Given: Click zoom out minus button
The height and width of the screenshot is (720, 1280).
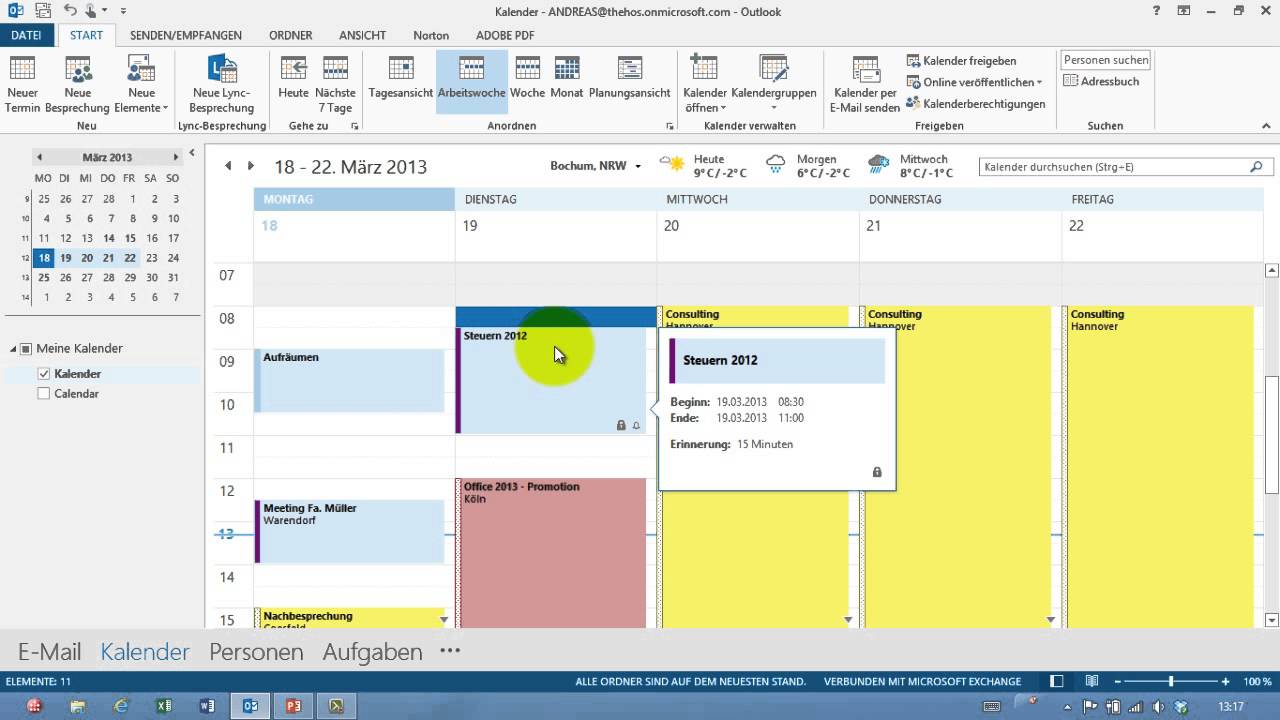Looking at the screenshot, I should tap(1116, 681).
